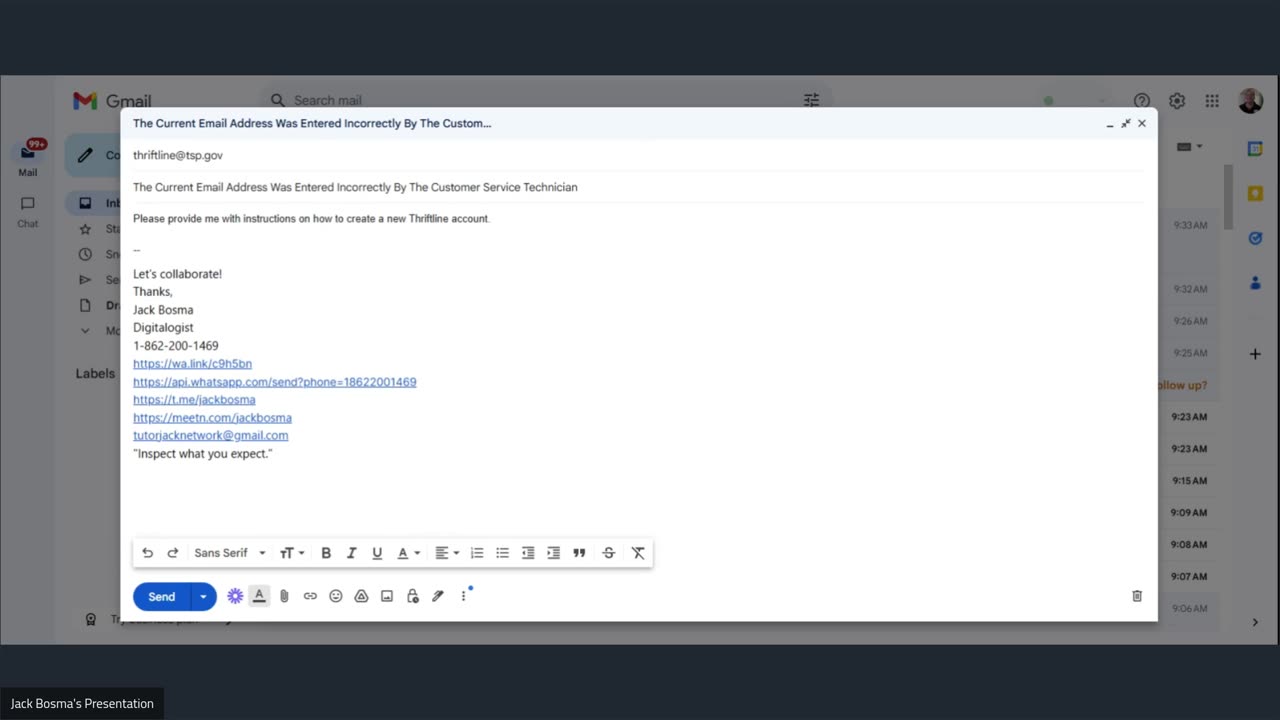The height and width of the screenshot is (720, 1280).
Task: Open Chat in the left rail
Action: pyautogui.click(x=27, y=212)
